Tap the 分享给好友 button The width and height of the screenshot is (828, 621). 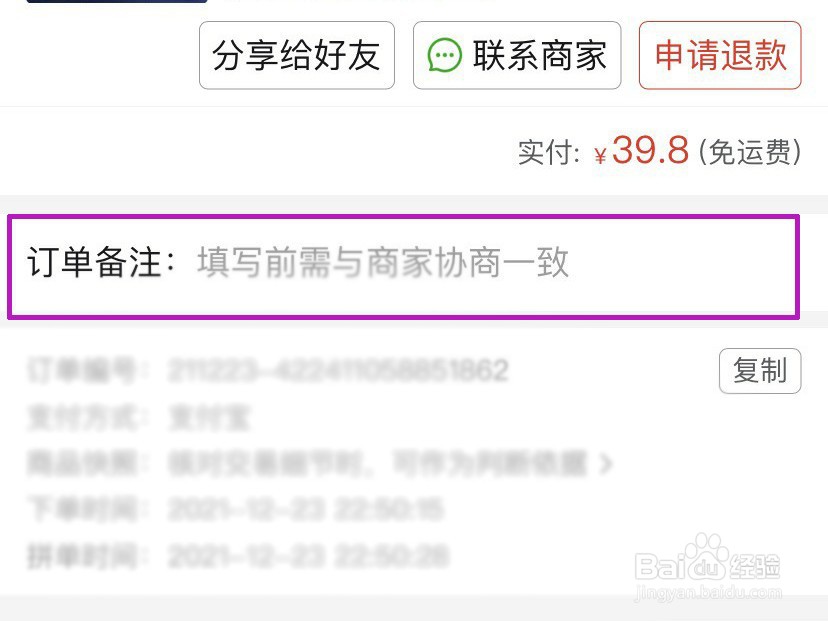tap(297, 55)
